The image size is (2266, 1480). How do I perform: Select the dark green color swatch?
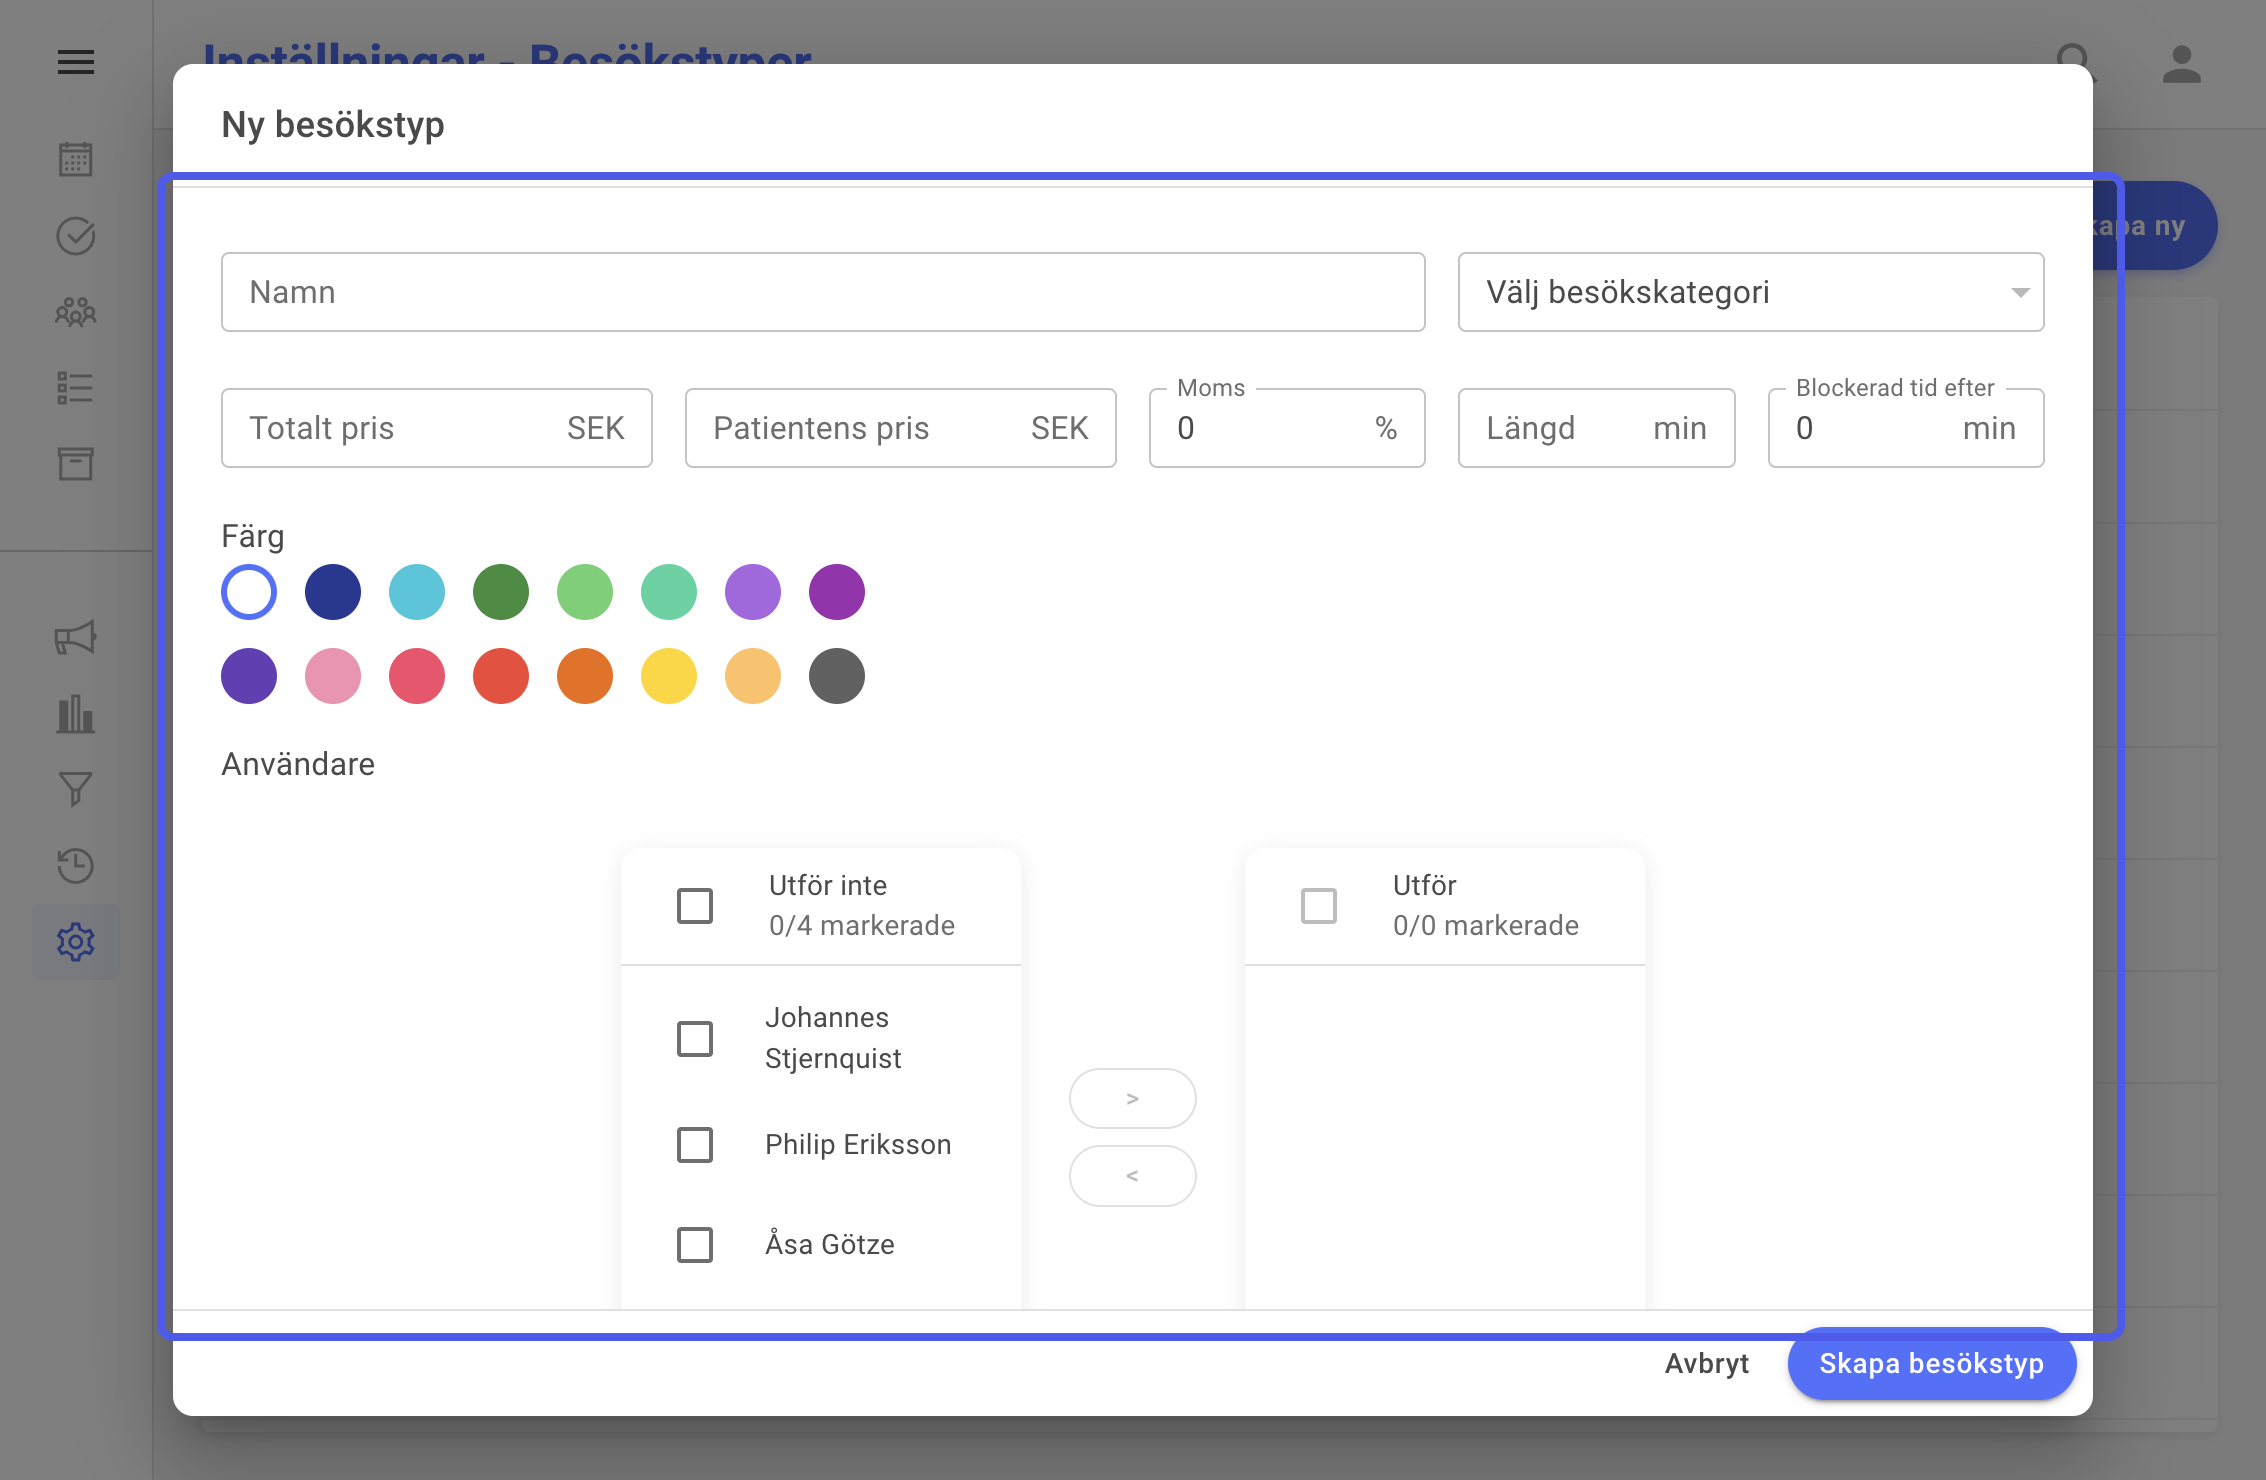point(501,592)
